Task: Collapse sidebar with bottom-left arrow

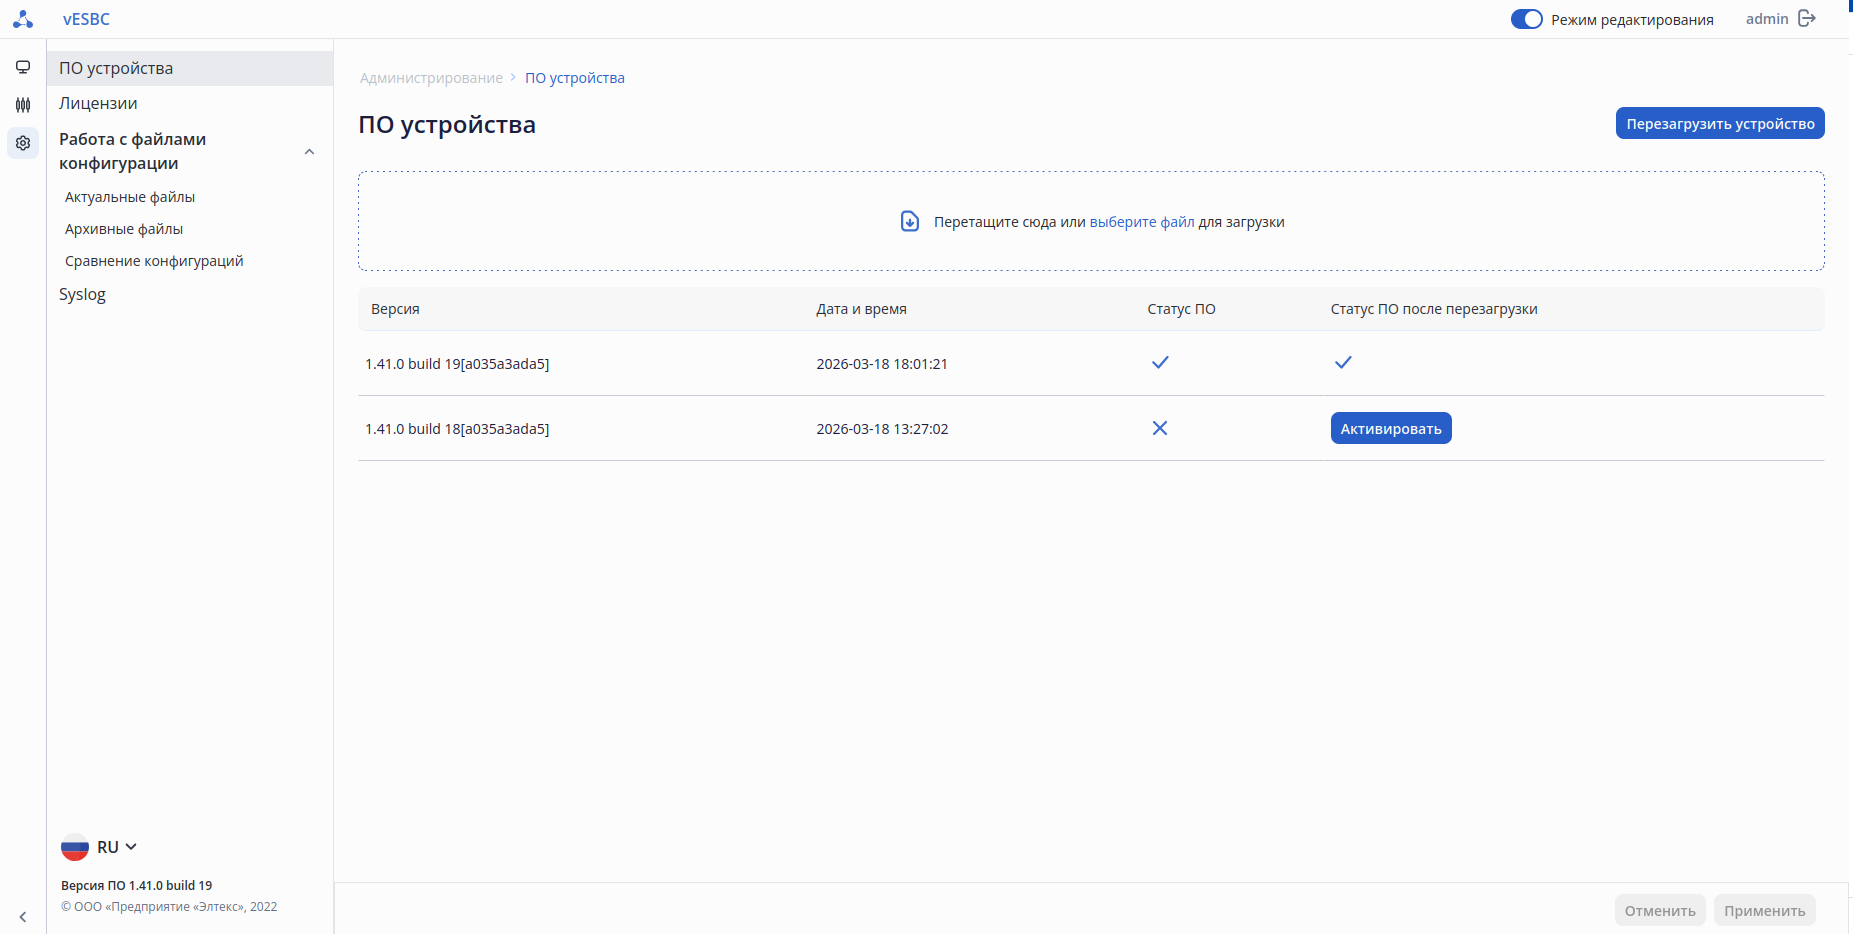Action: [23, 916]
